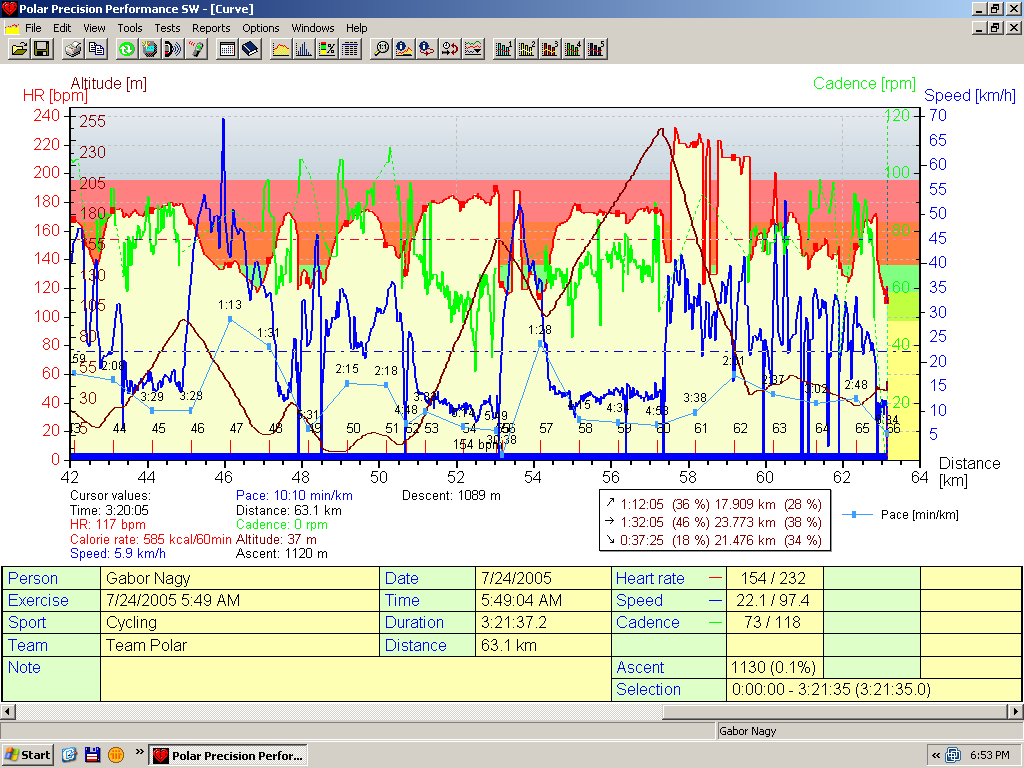Click the time swap arrows icon
Image resolution: width=1024 pixels, height=768 pixels.
tap(449, 49)
